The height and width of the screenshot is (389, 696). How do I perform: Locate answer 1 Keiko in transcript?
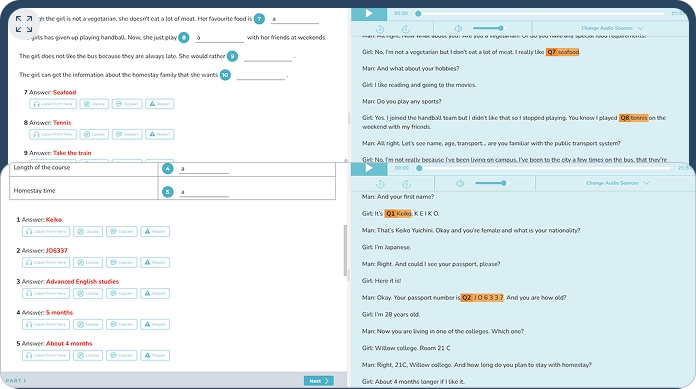coord(88,231)
